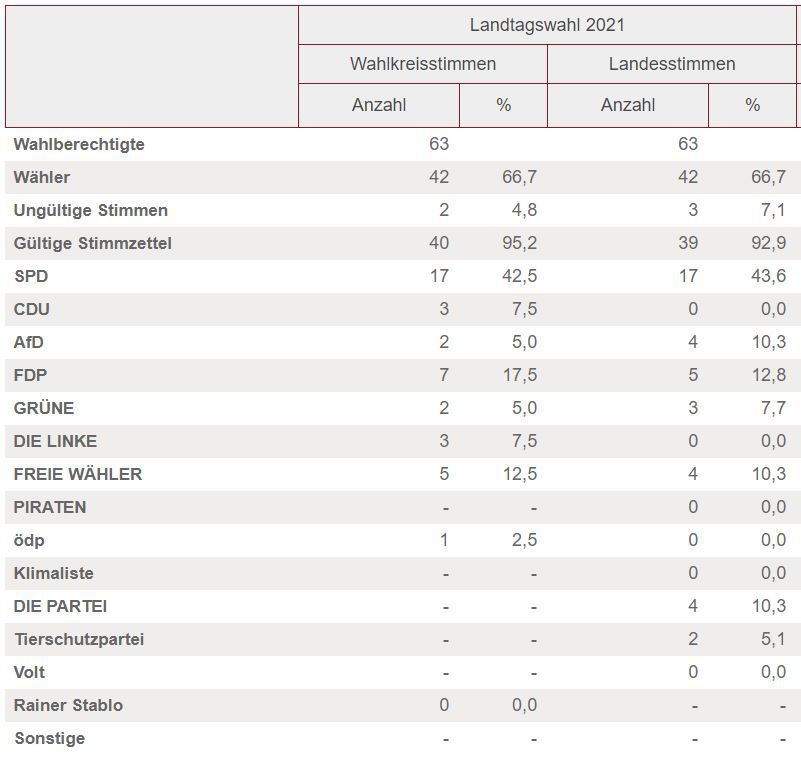Click the DIE PARTEI row label
Image resolution: width=801 pixels, height=770 pixels.
[x=60, y=606]
